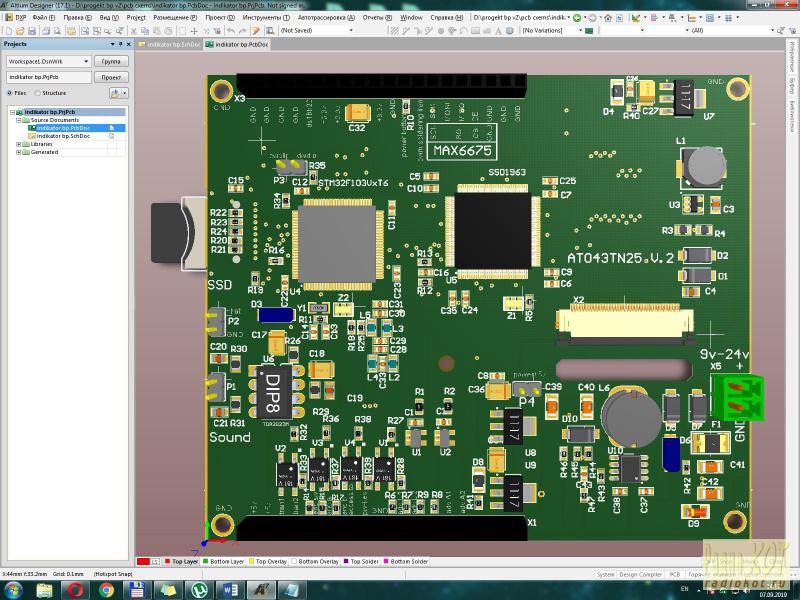This screenshot has width=800, height=600.
Task: Select indikator bp.SchDoc in project tree
Action: tap(63, 136)
